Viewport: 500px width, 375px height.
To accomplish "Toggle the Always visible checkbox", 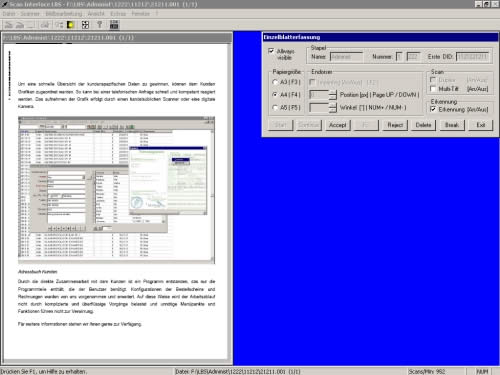I will (271, 51).
